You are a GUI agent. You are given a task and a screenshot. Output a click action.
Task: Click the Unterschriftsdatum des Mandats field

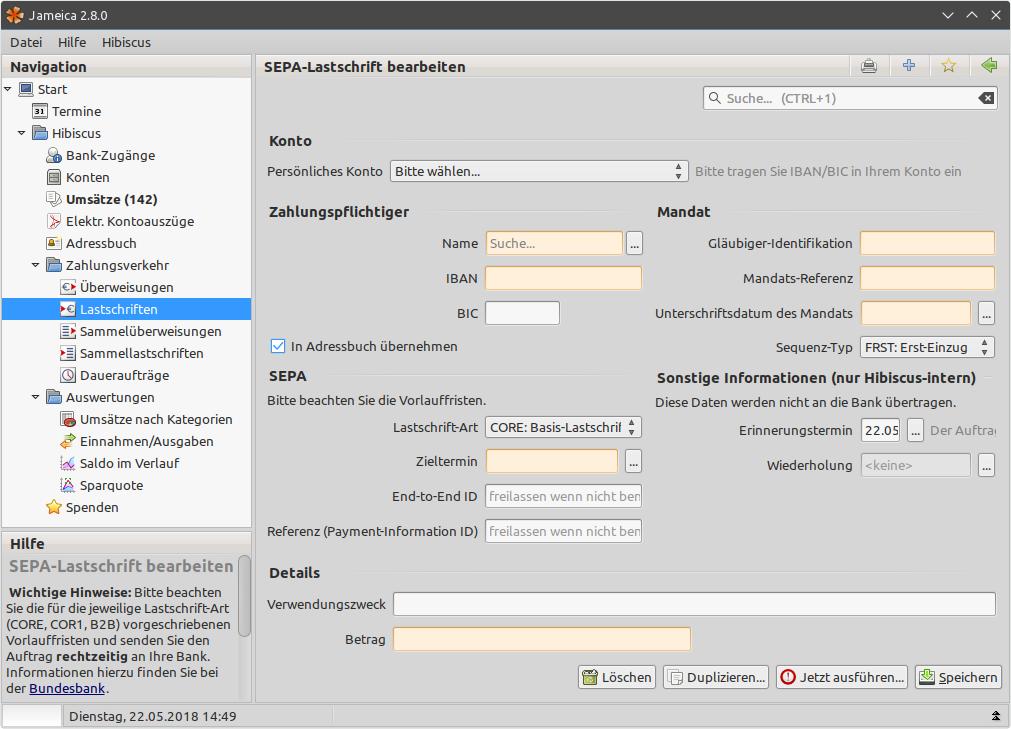[916, 313]
